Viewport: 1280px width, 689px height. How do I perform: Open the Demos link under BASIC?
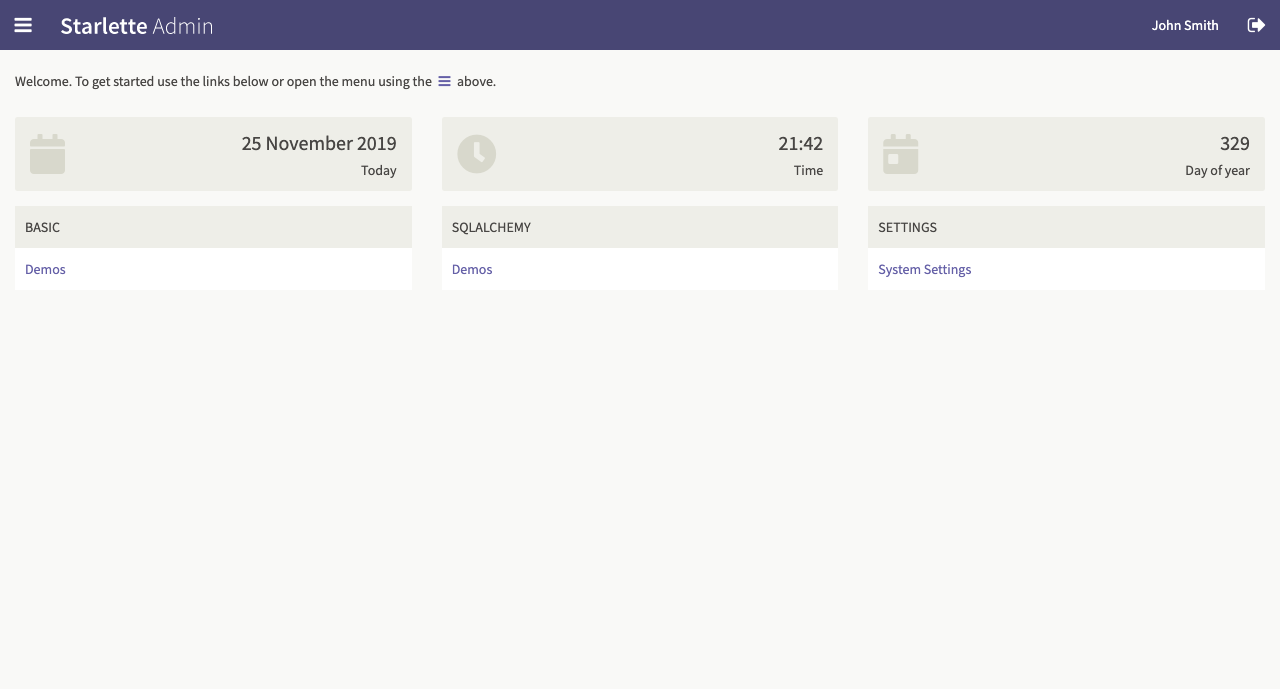45,269
